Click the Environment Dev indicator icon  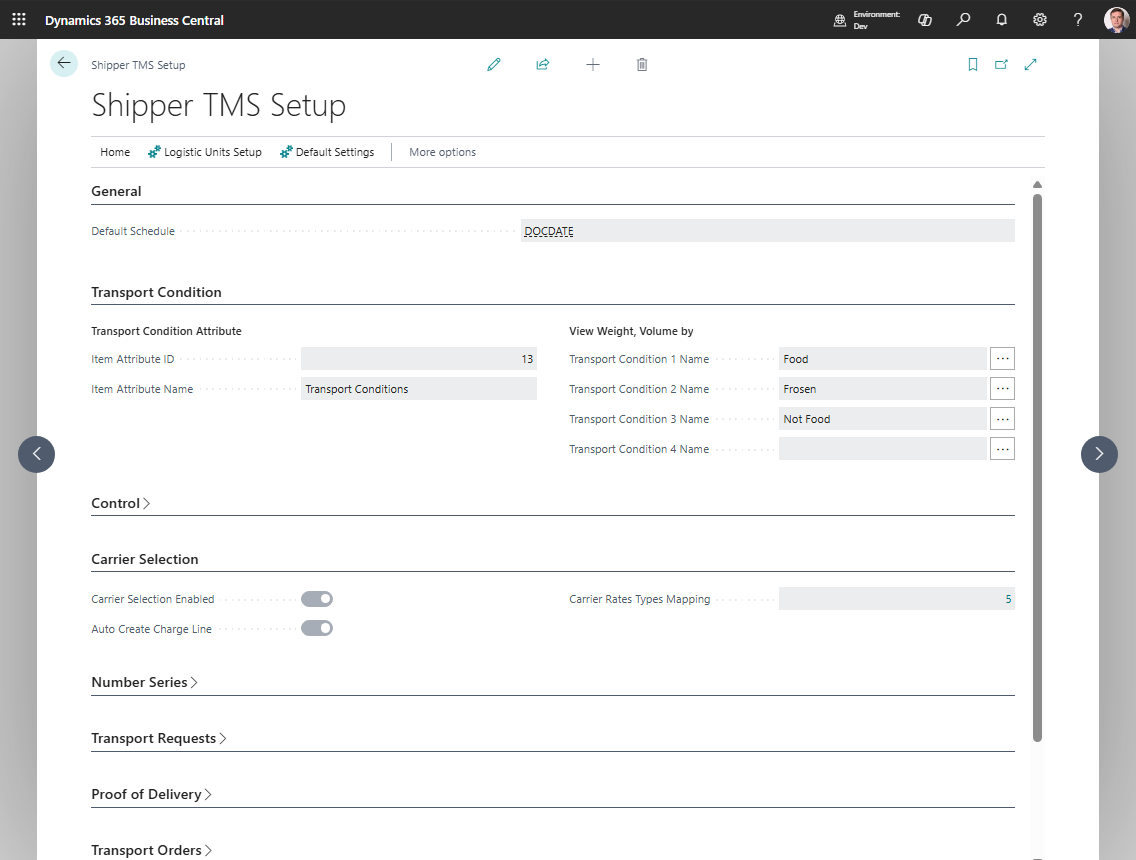(x=840, y=20)
